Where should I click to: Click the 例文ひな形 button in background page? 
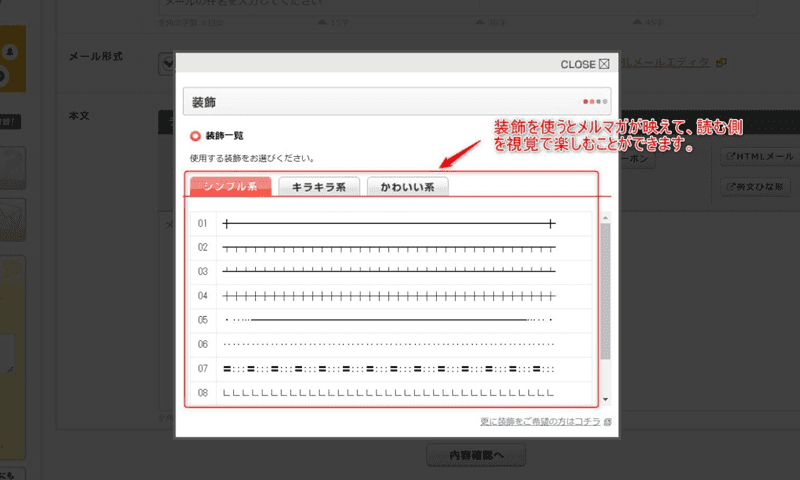click(x=755, y=187)
